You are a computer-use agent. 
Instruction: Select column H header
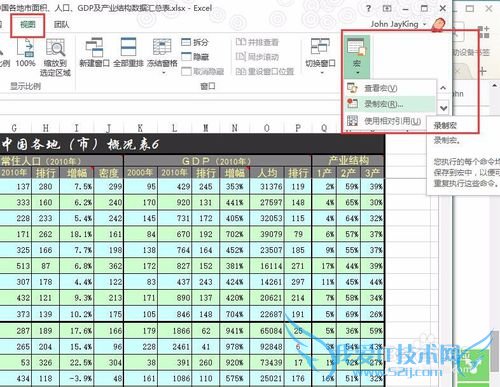click(46, 128)
